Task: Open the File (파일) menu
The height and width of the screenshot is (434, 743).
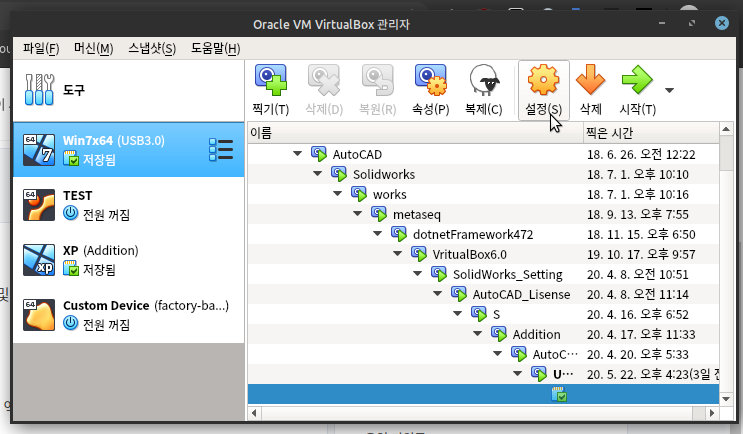Action: pyautogui.click(x=41, y=48)
